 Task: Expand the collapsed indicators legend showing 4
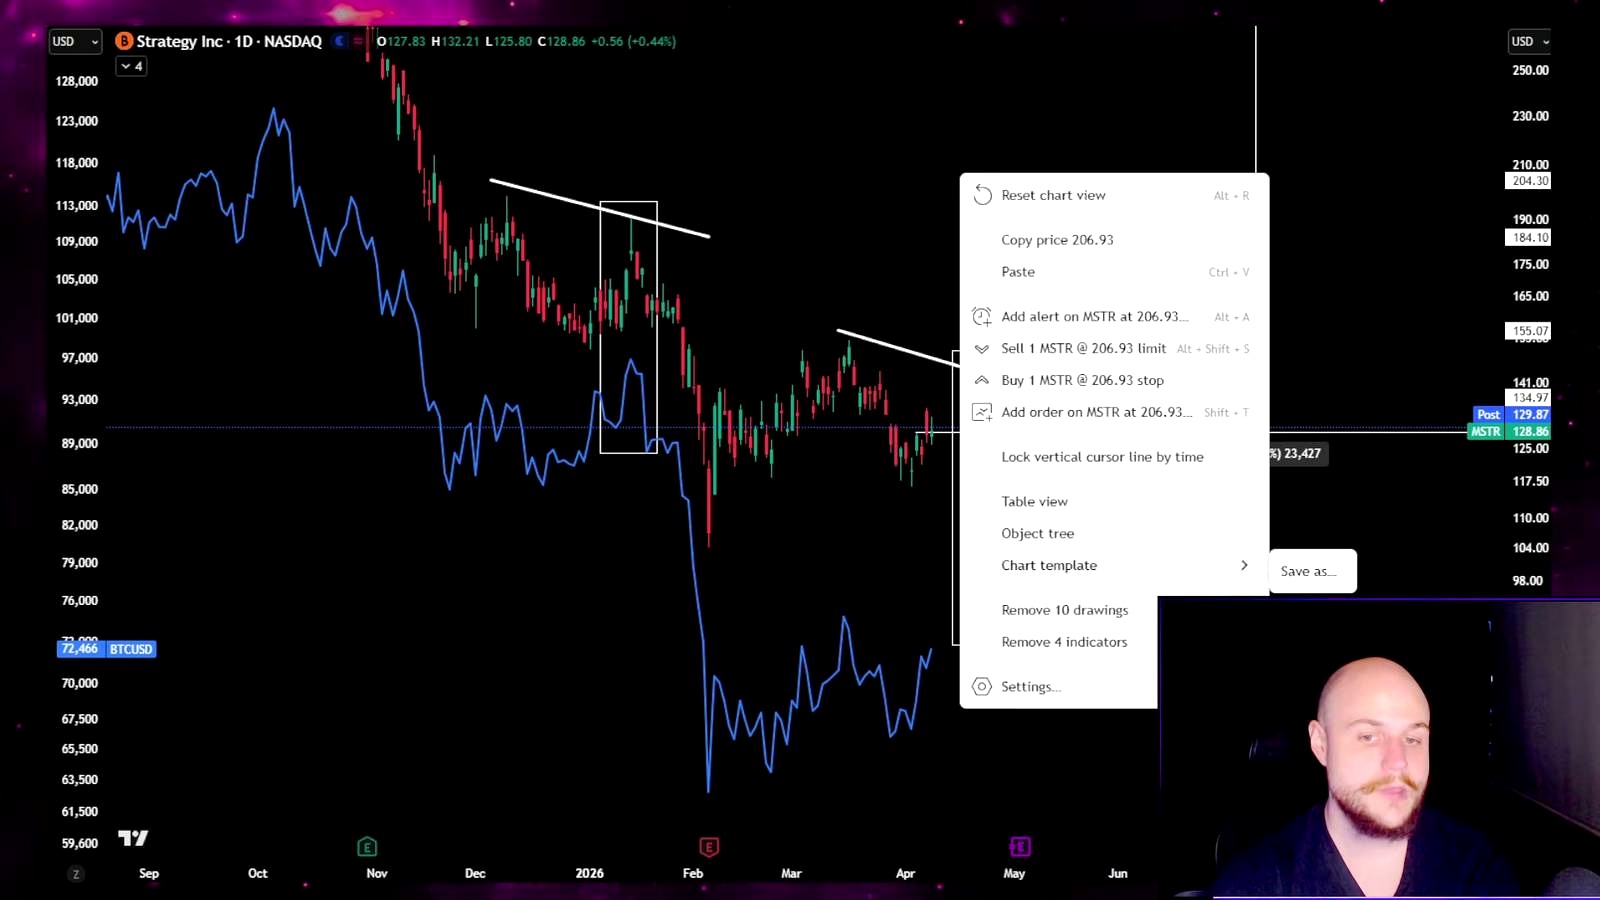(131, 66)
